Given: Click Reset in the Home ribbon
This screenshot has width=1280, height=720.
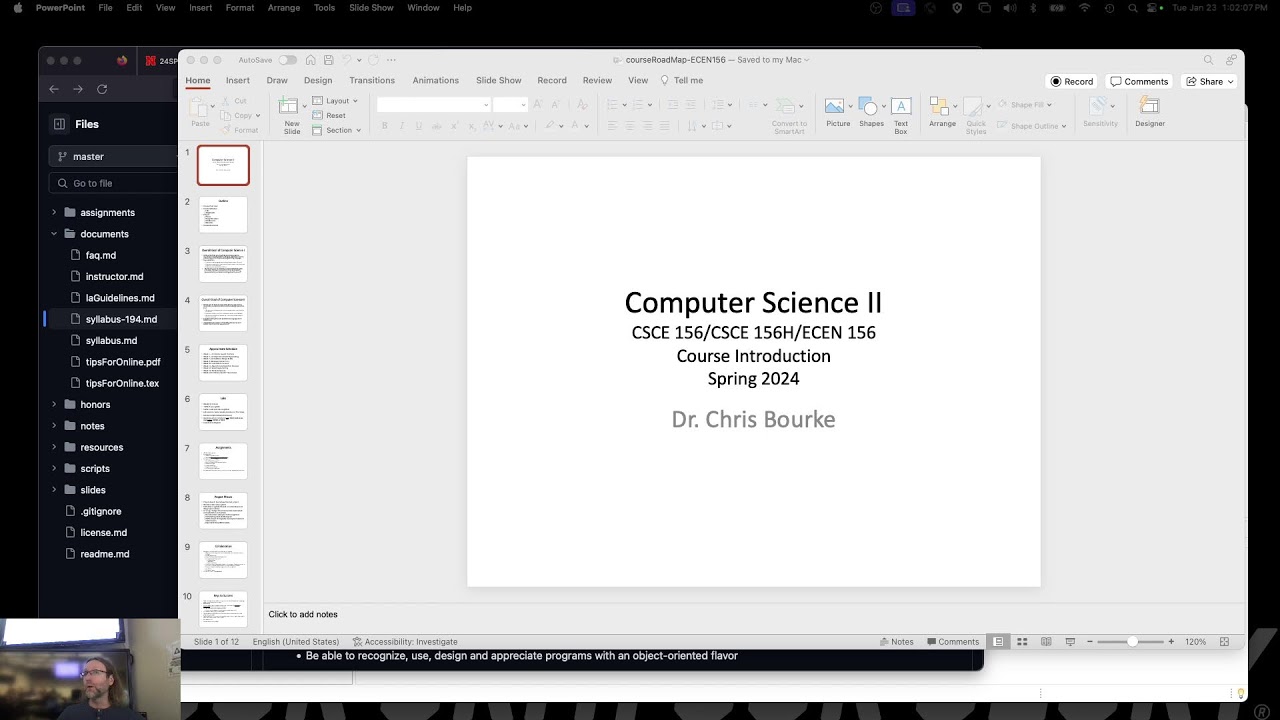Looking at the screenshot, I should click(x=329, y=115).
